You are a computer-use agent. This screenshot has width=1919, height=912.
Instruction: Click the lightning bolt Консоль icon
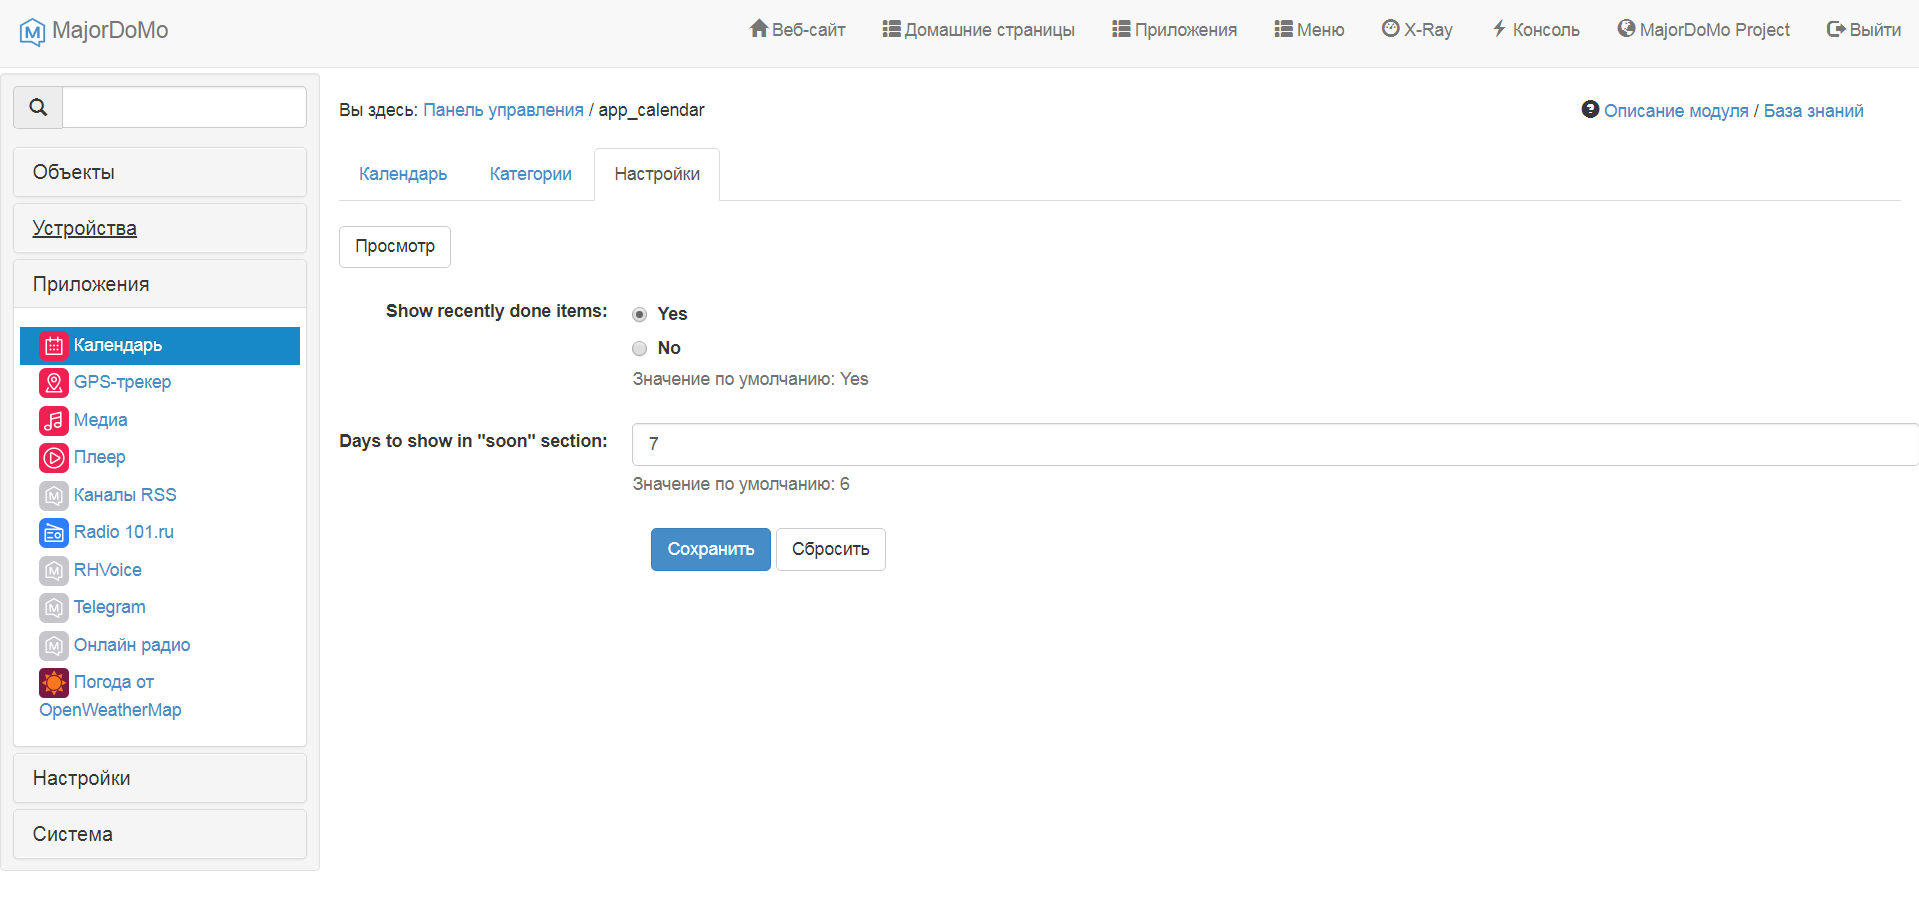1499,29
